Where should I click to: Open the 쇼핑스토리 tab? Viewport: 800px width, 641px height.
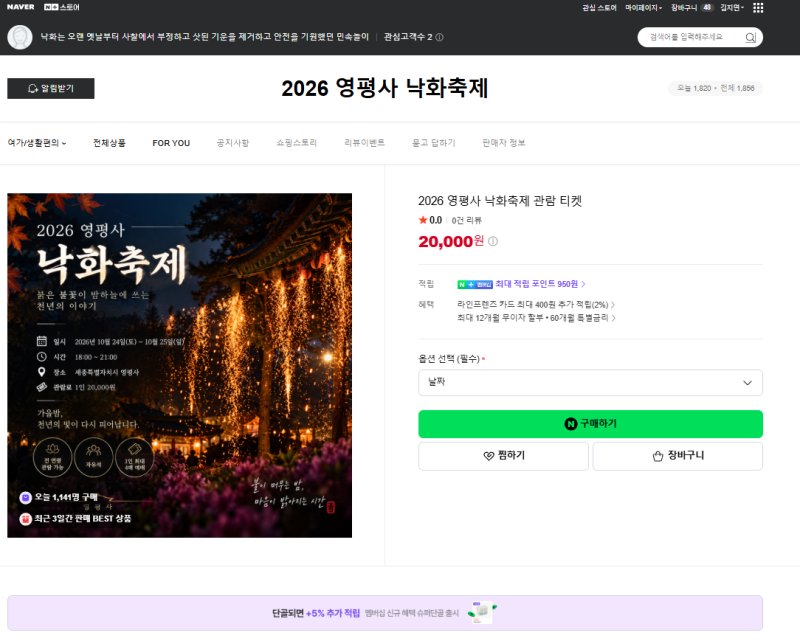pos(296,143)
